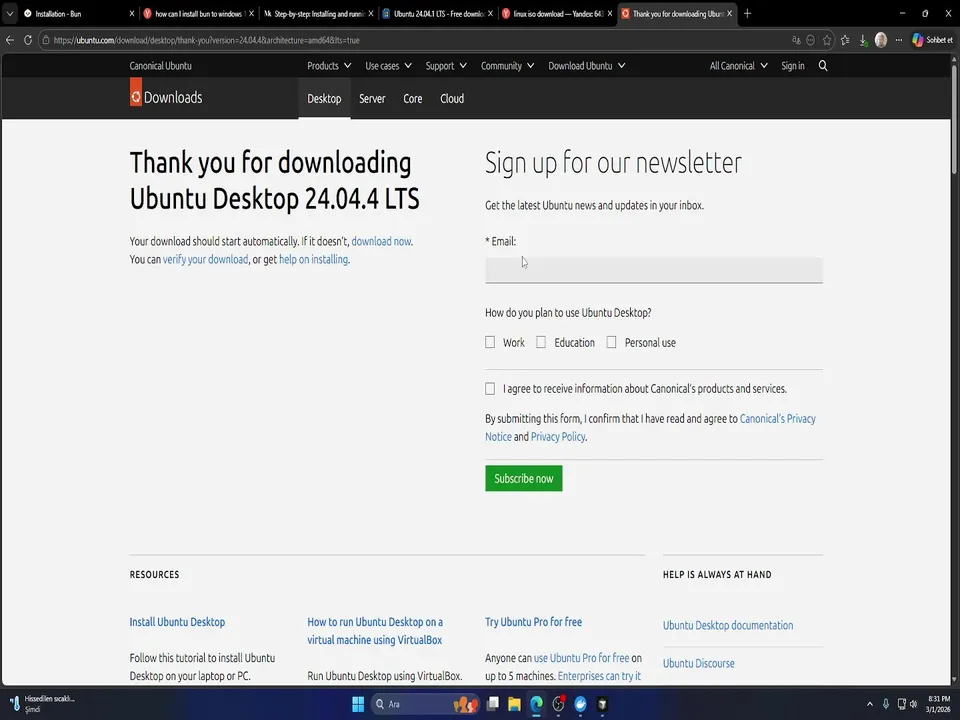Click the favorites list icon in toolbar
960x720 pixels.
click(845, 40)
